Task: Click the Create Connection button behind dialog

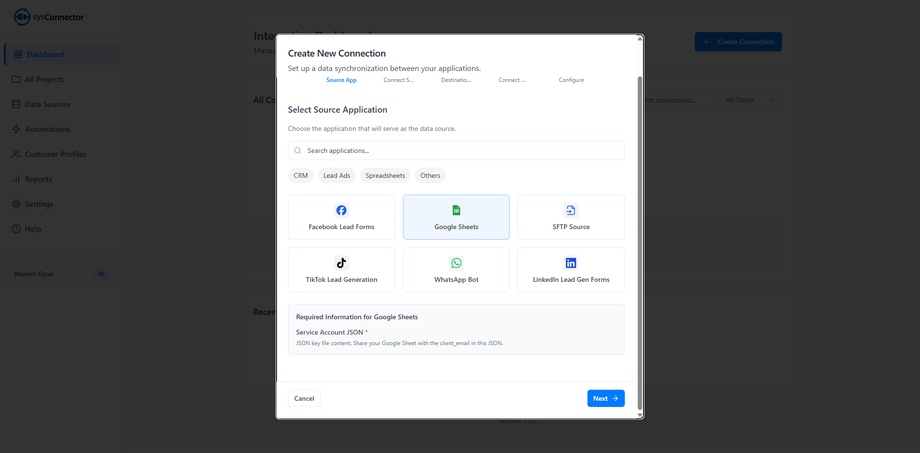Action: [x=738, y=42]
